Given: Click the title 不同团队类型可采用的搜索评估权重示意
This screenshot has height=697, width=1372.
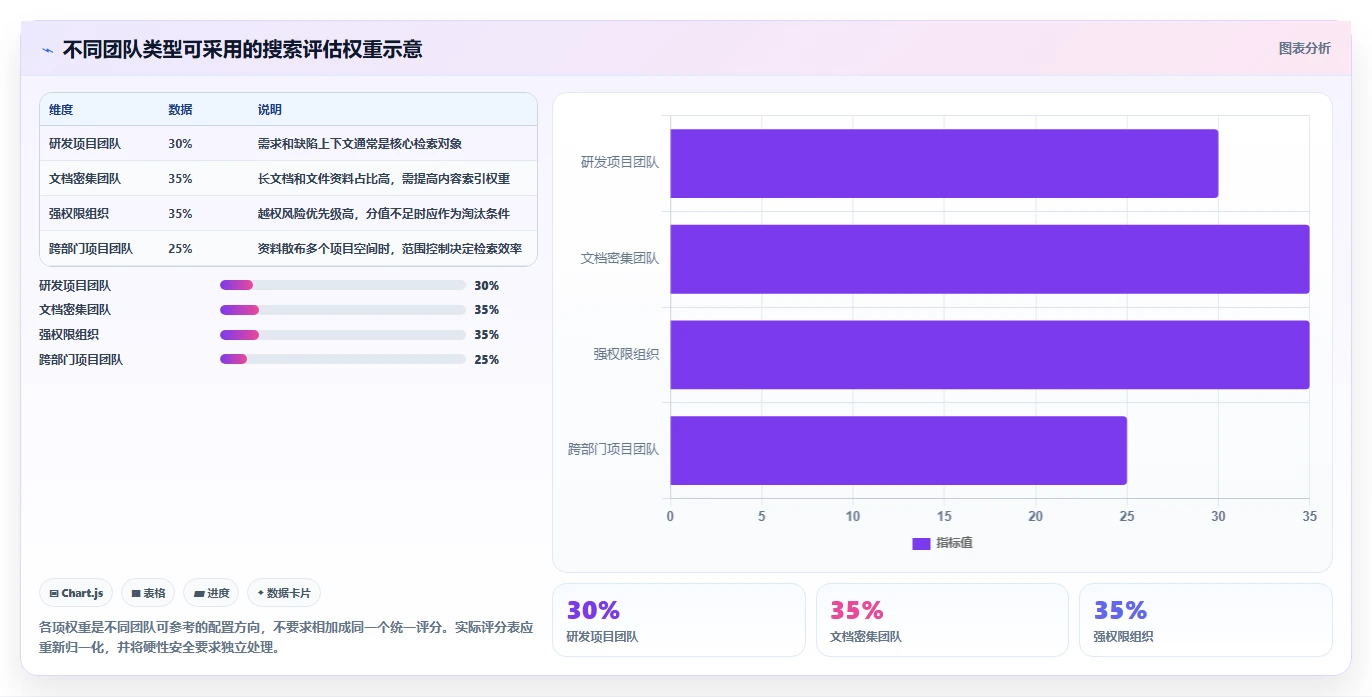Looking at the screenshot, I should click(242, 49).
